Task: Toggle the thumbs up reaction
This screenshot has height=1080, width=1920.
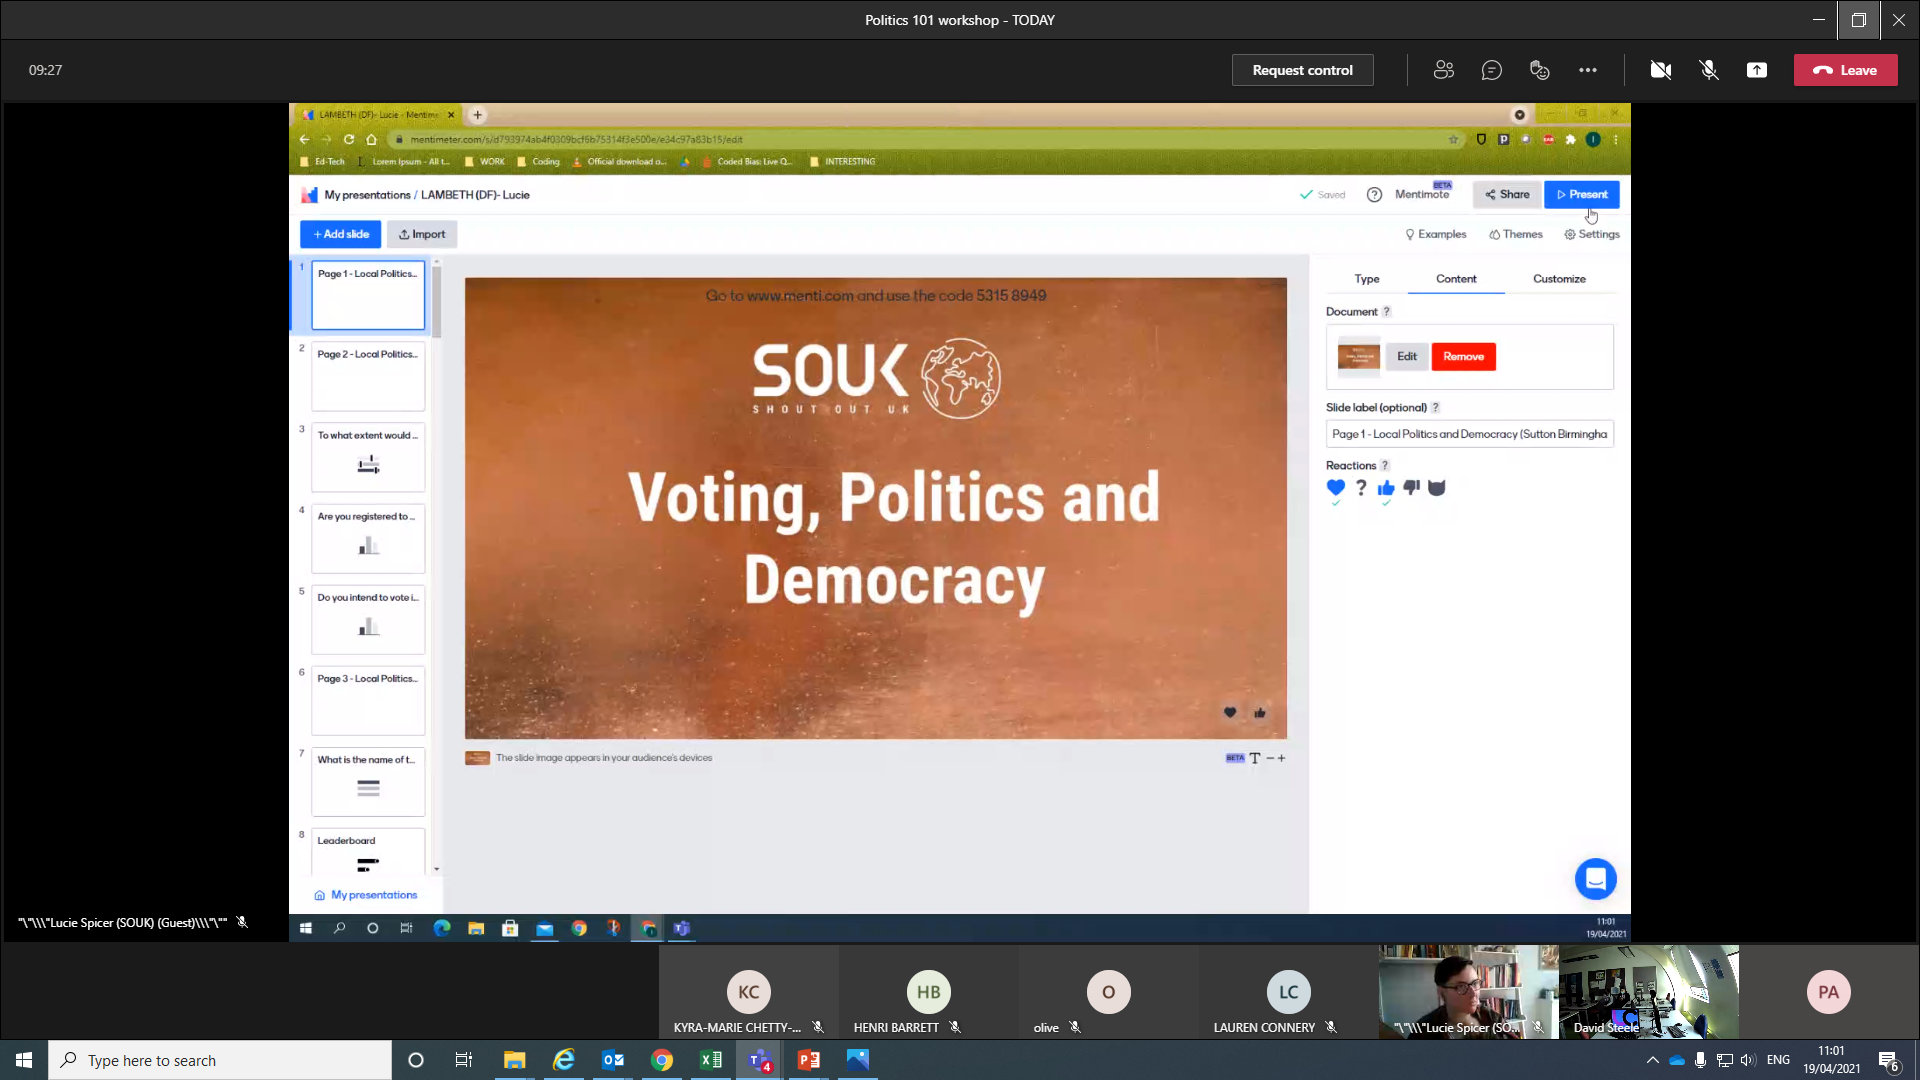Action: [1385, 488]
